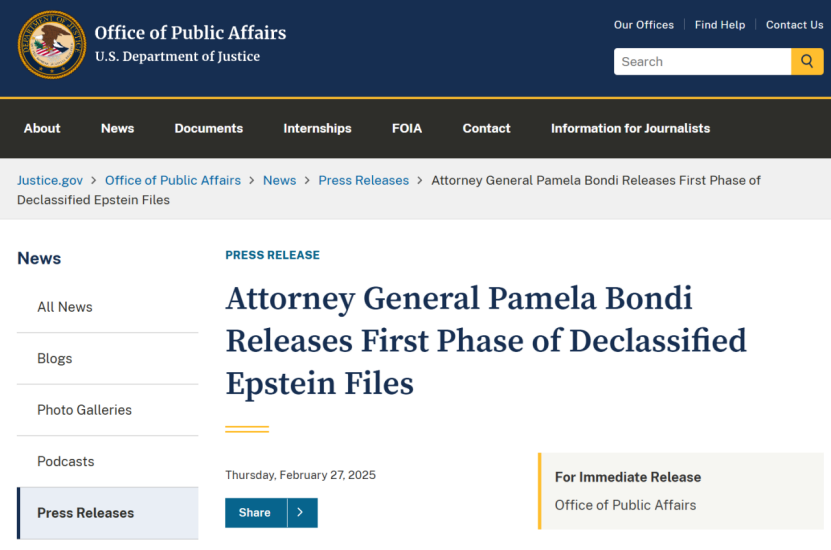Select Internships in the navigation bar

coord(317,128)
